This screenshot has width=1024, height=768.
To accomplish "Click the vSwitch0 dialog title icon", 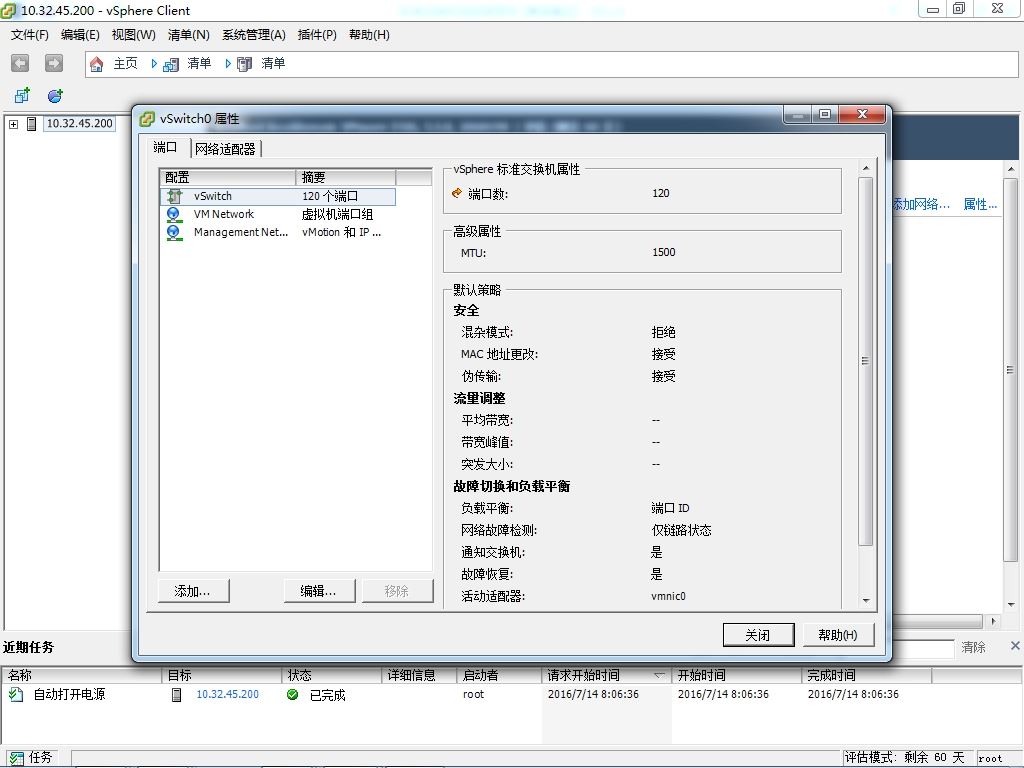I will [x=148, y=119].
